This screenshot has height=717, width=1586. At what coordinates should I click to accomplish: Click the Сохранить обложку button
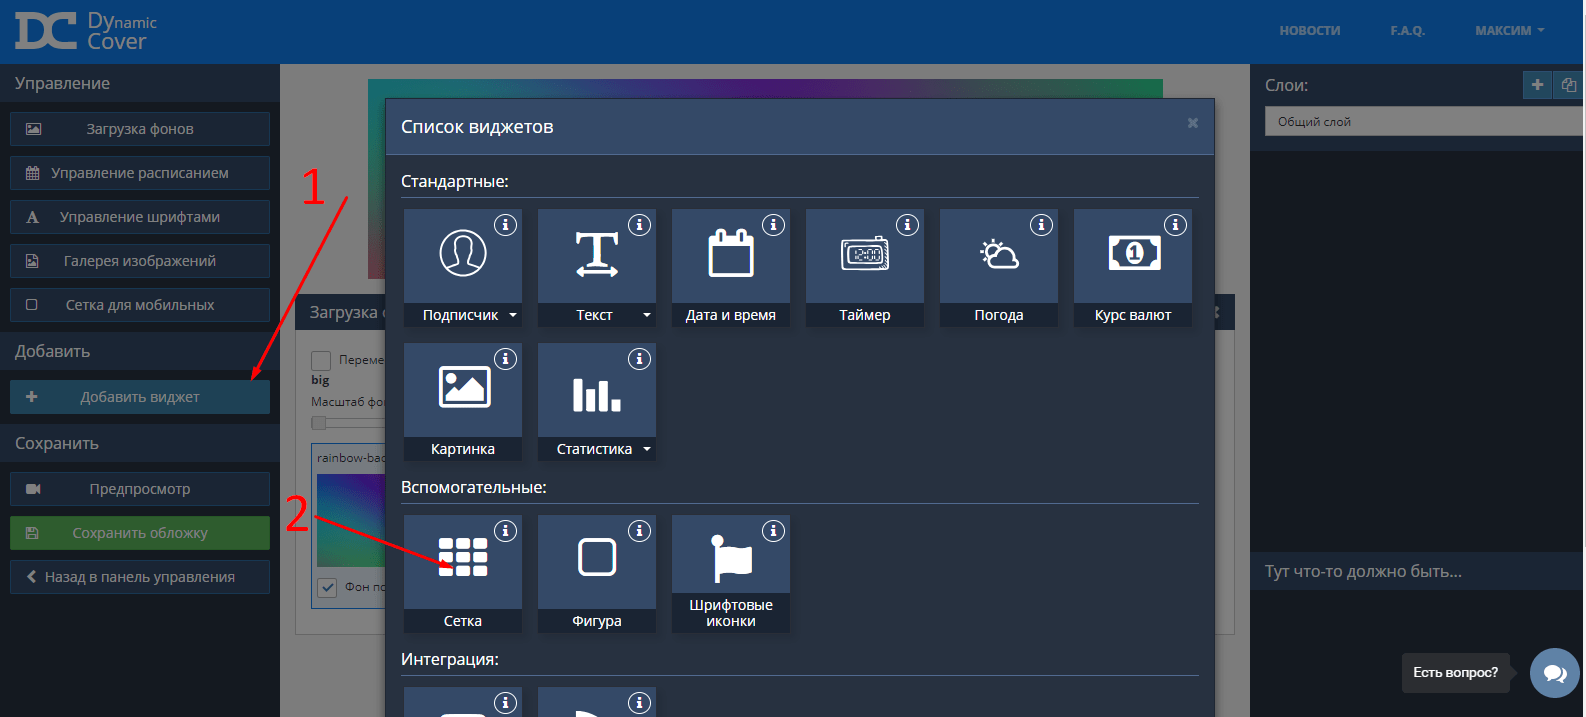tap(140, 533)
